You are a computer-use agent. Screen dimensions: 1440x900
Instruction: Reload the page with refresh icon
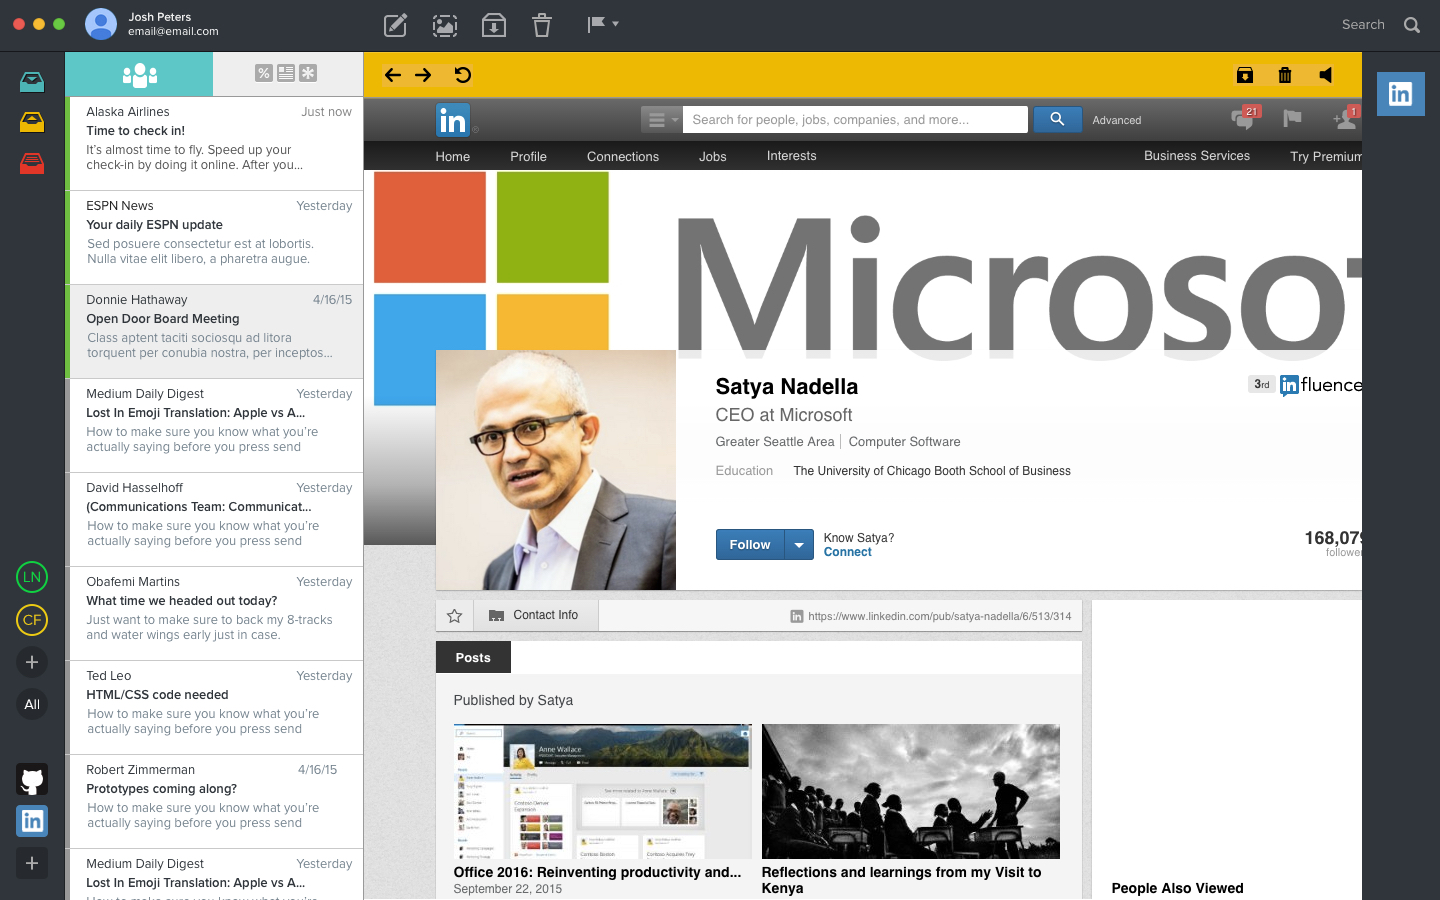[463, 75]
